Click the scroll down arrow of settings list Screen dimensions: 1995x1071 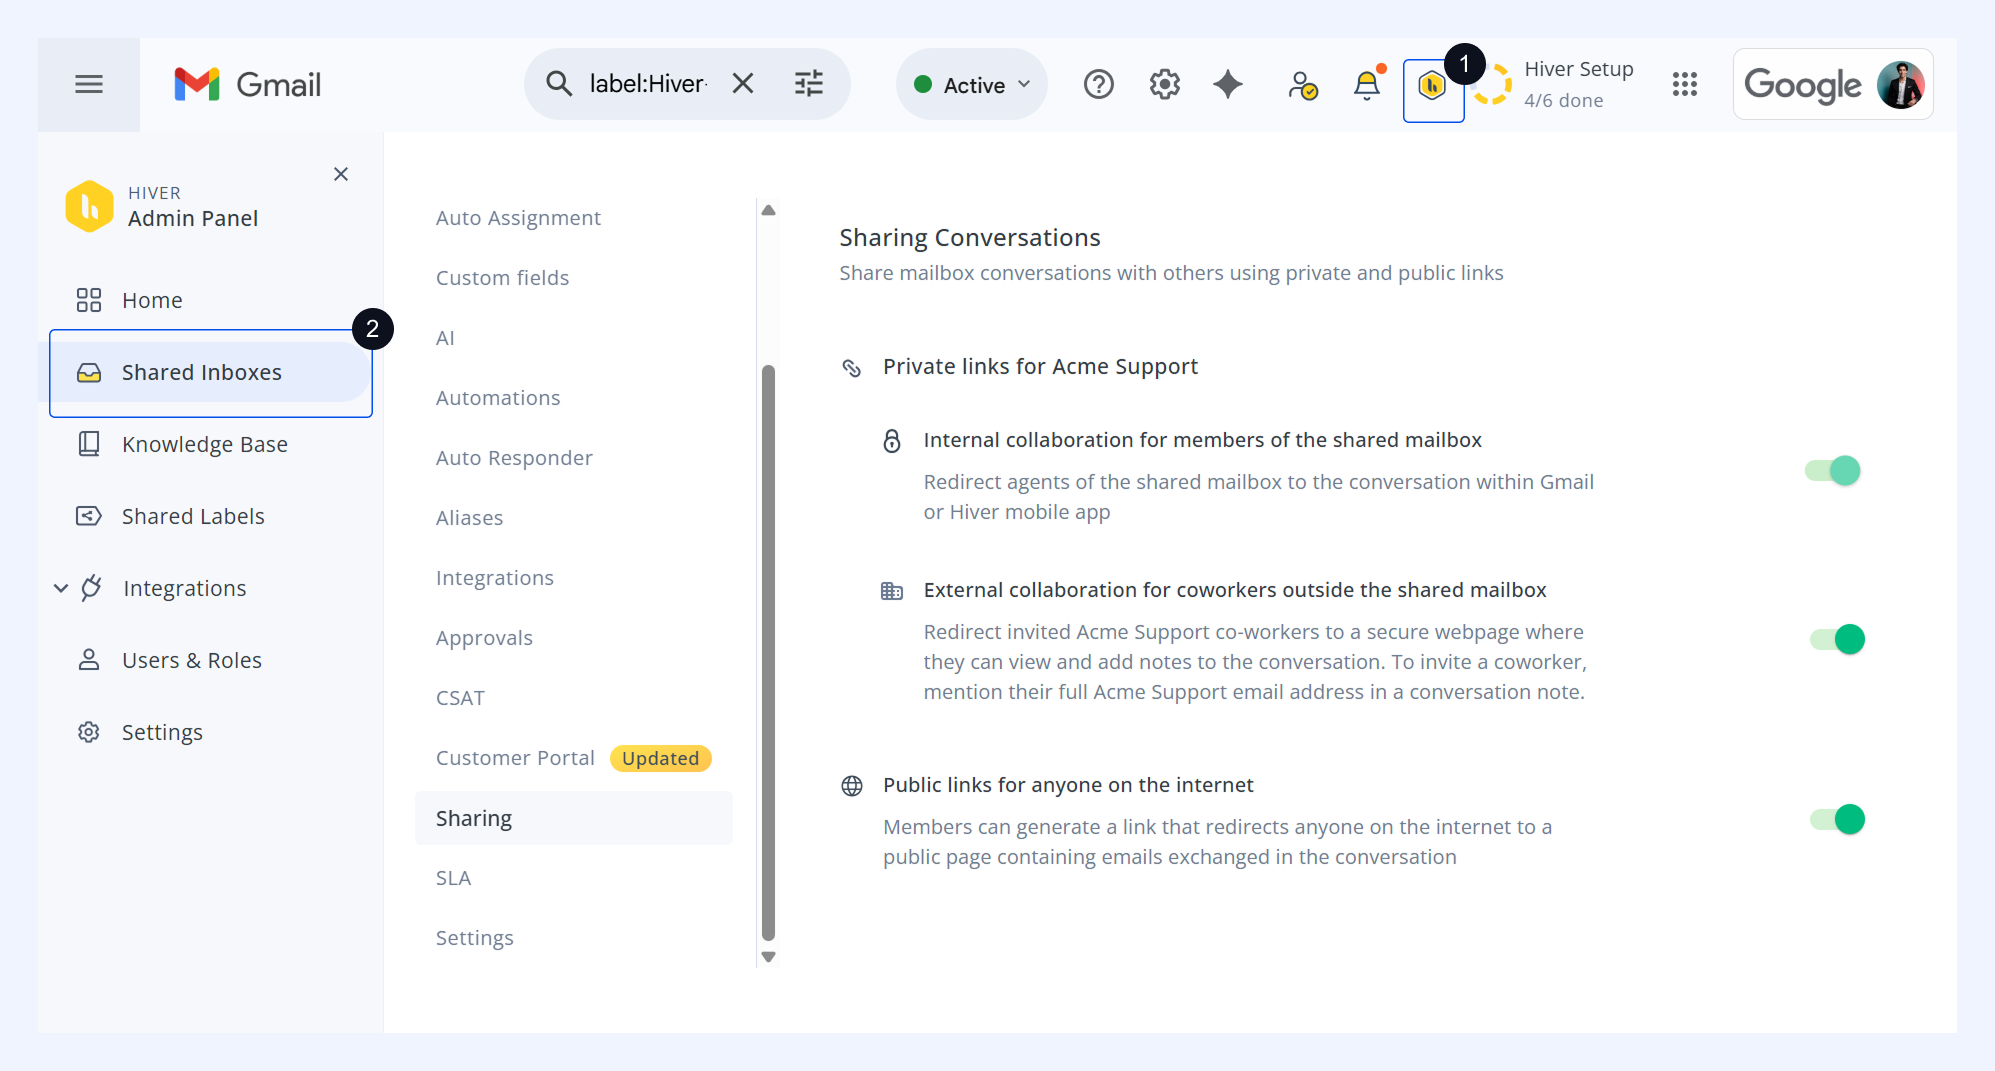[x=768, y=957]
